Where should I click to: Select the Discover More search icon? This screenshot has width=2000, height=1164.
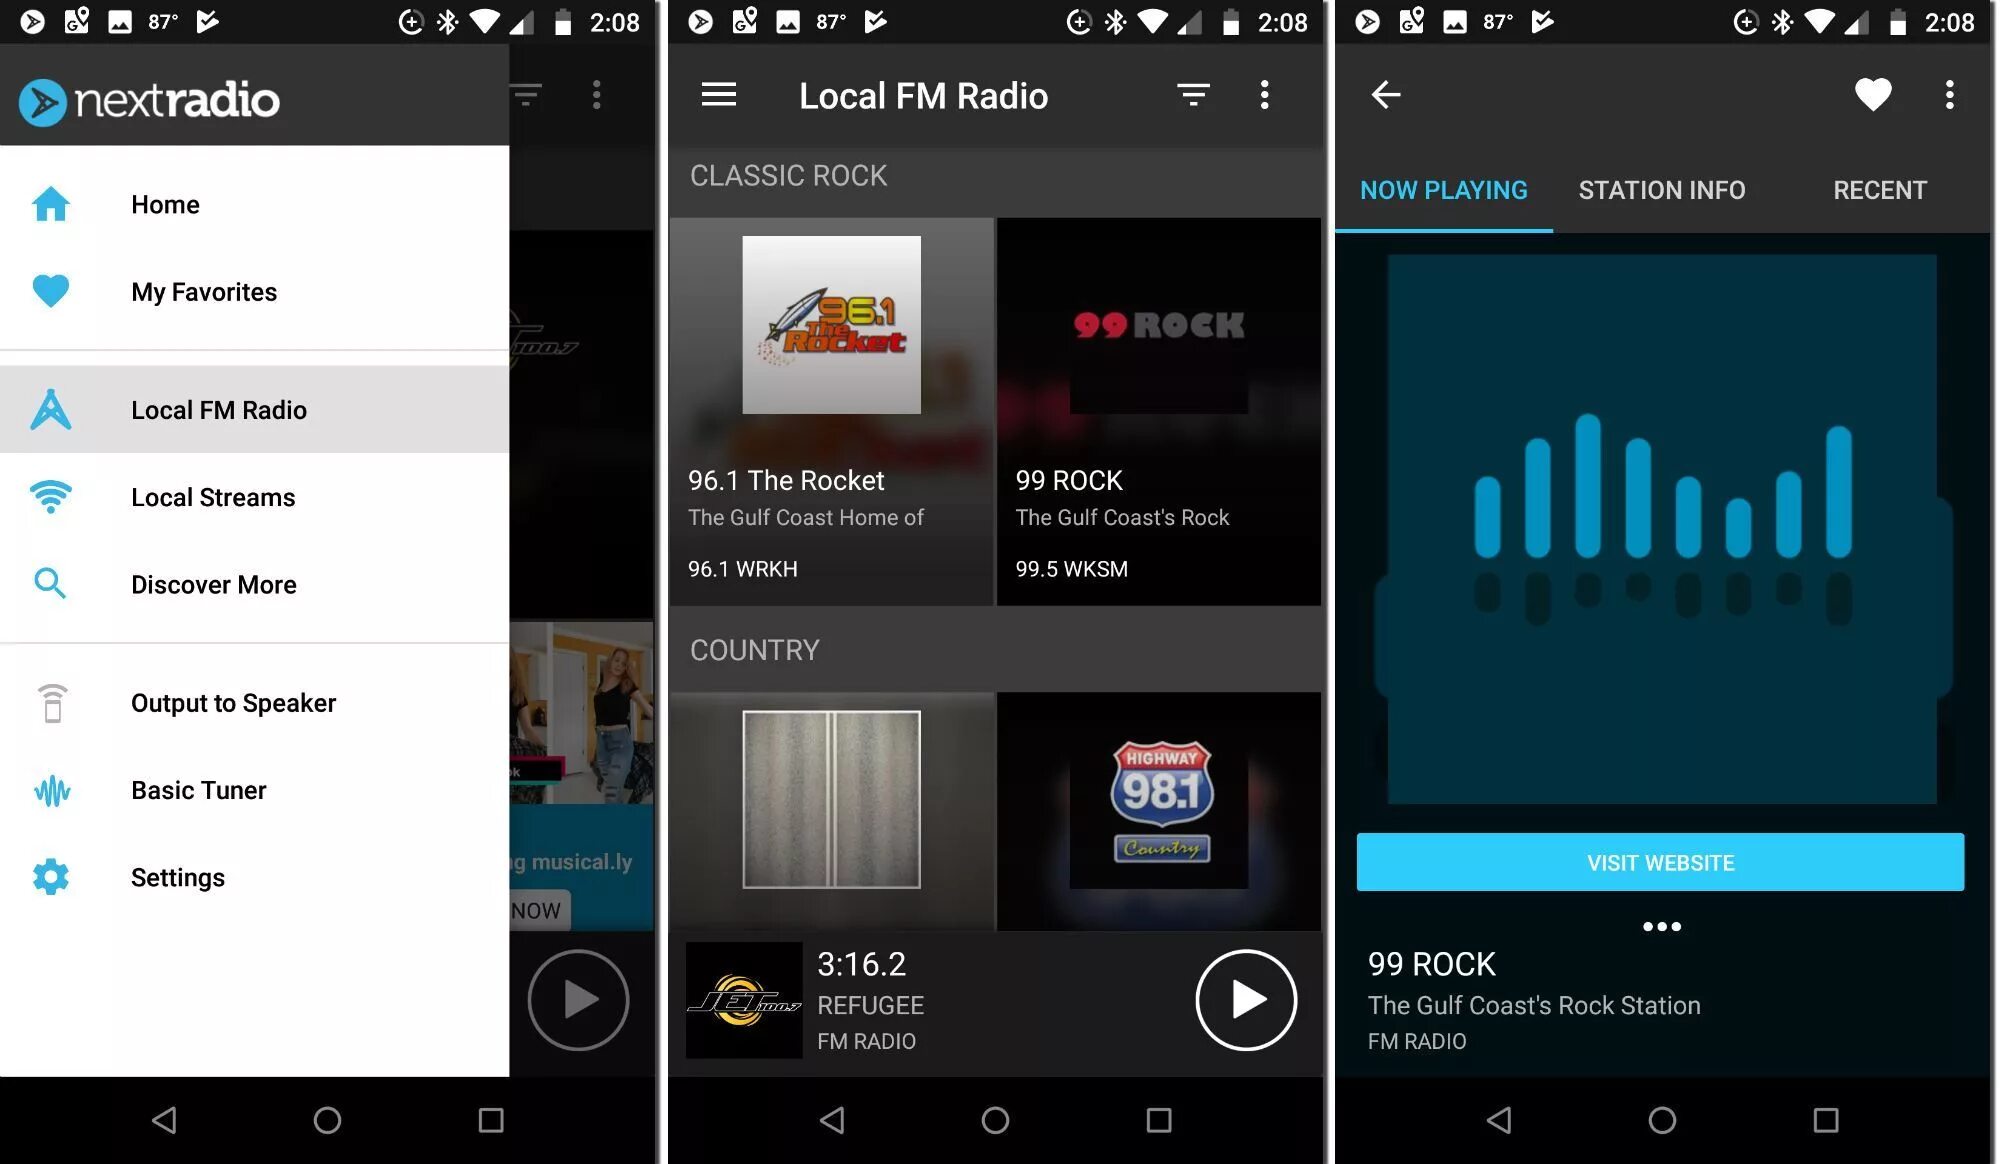click(50, 583)
